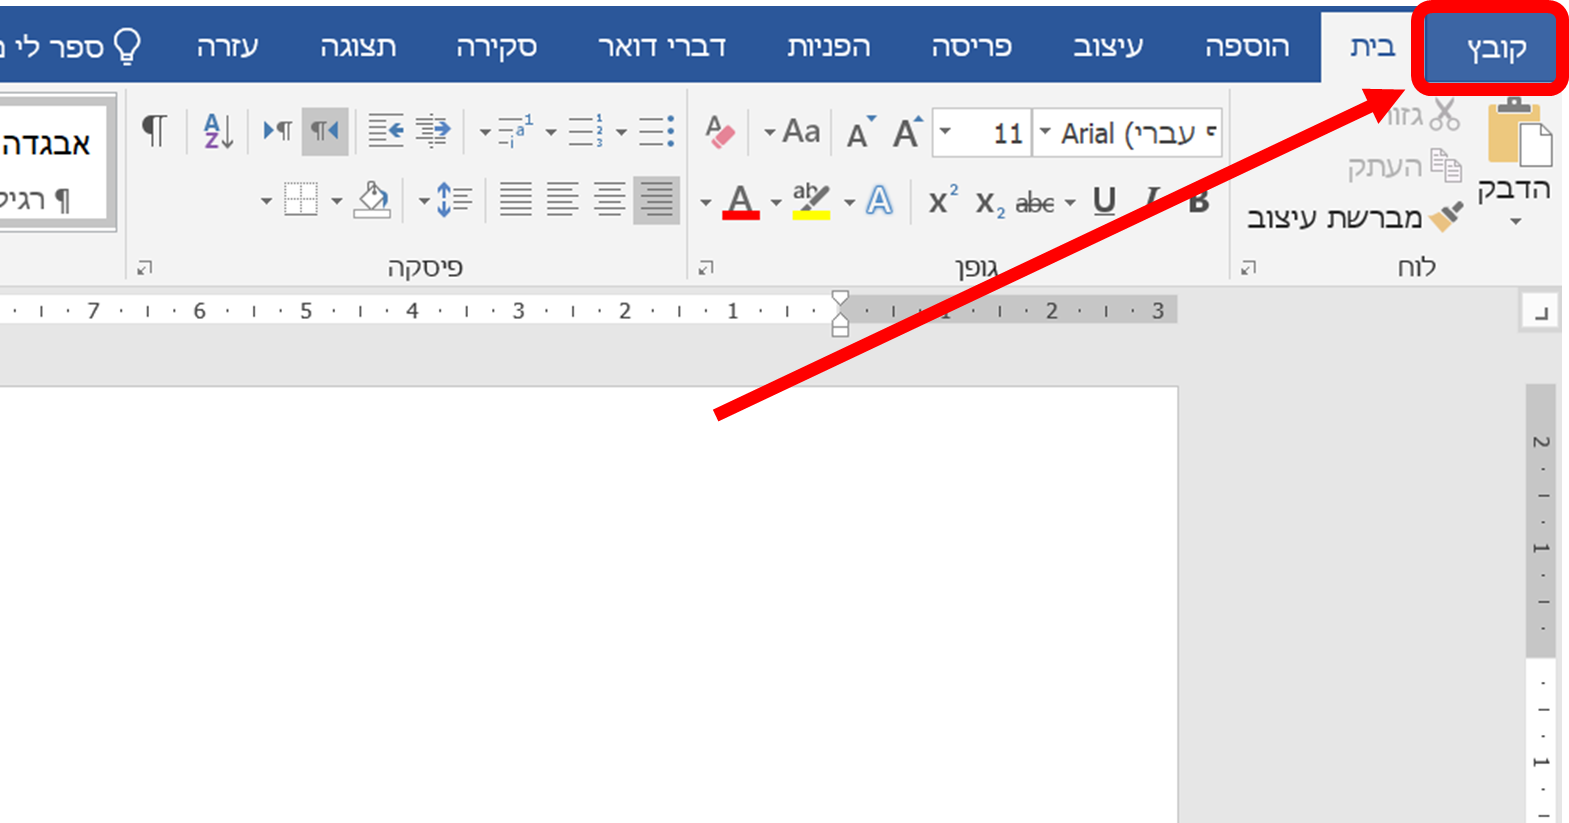Click the Change Case Aa icon
This screenshot has width=1569, height=823.
(801, 132)
